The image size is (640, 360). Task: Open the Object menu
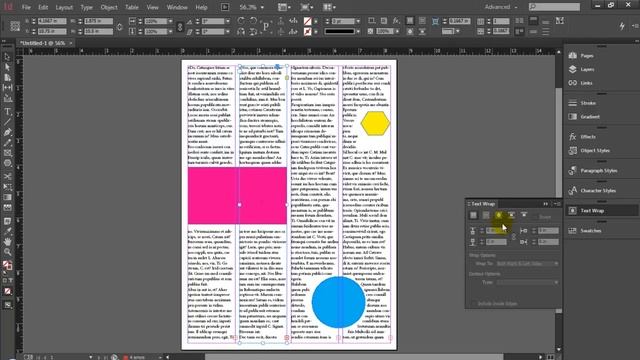(109, 7)
